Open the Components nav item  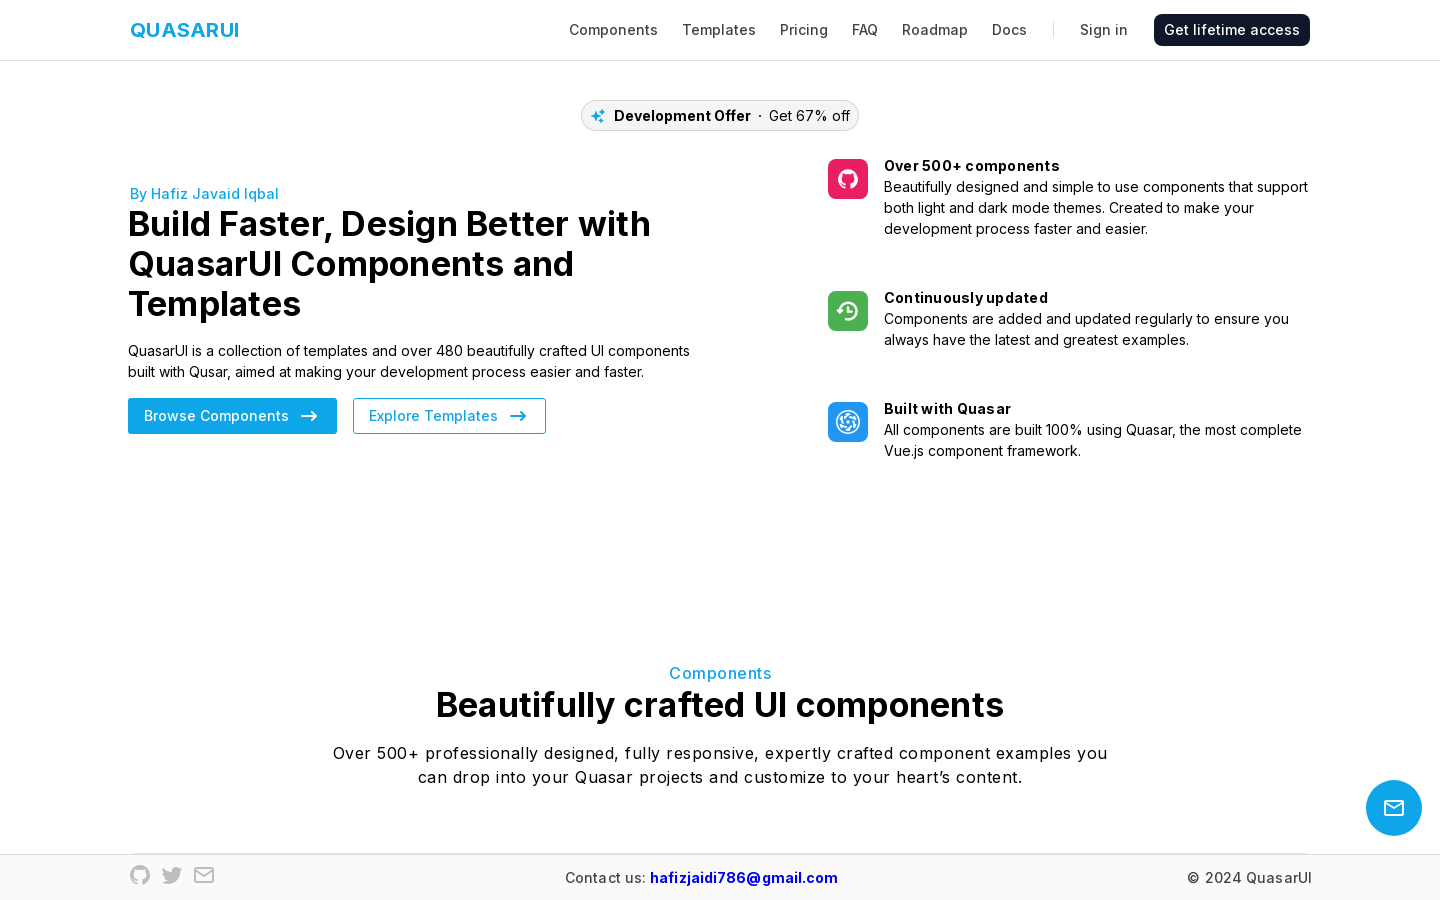coord(613,30)
